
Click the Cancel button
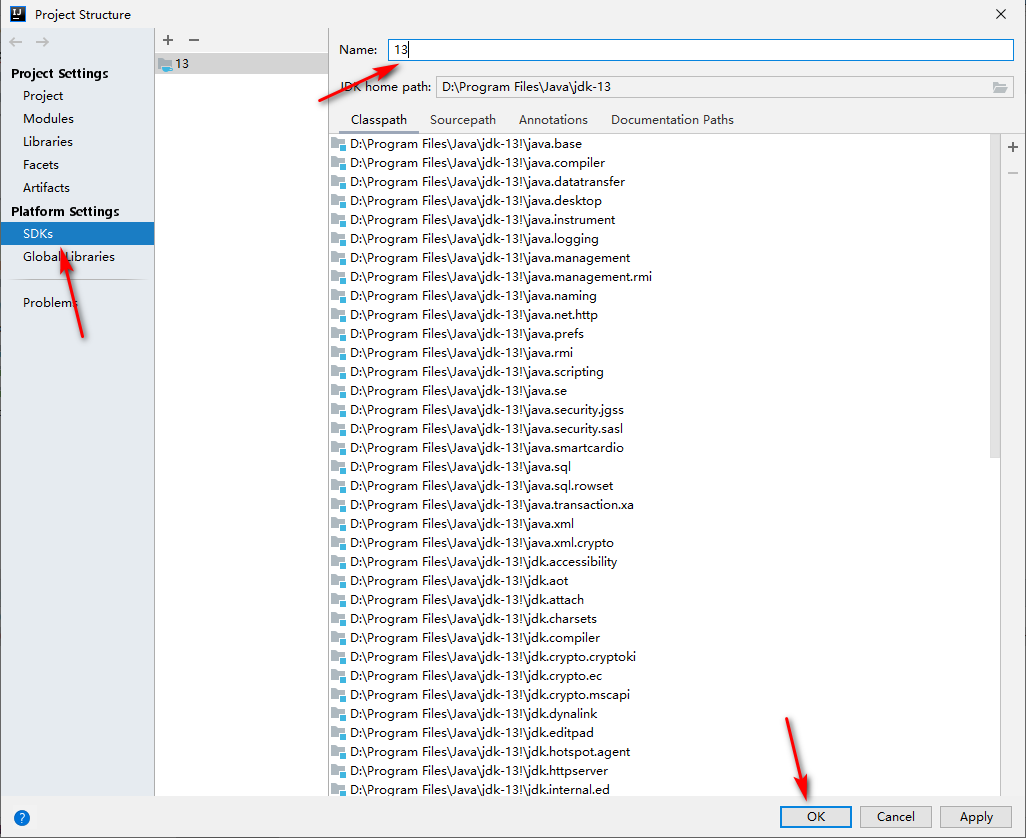895,816
